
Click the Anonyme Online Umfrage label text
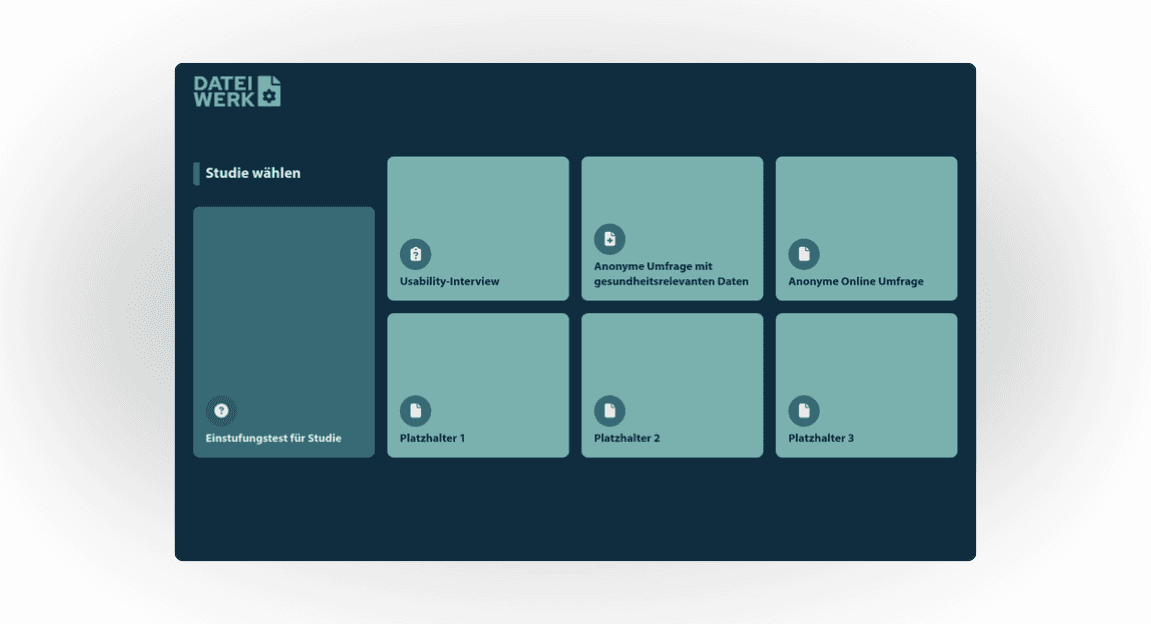coord(858,281)
